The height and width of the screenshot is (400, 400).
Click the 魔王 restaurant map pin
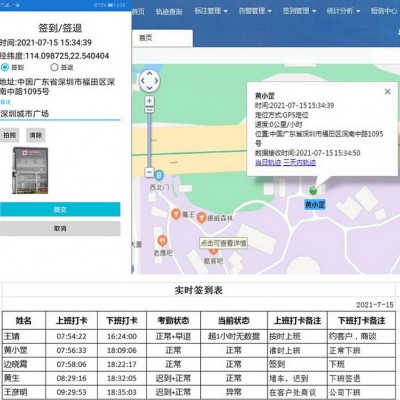pyautogui.click(x=176, y=214)
